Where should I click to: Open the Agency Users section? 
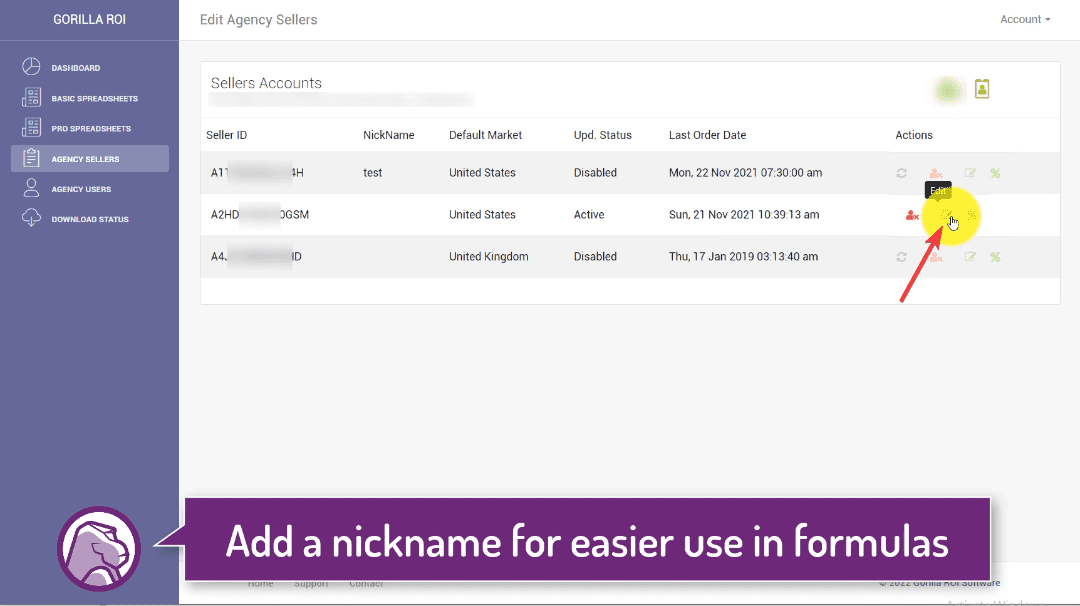(x=81, y=189)
